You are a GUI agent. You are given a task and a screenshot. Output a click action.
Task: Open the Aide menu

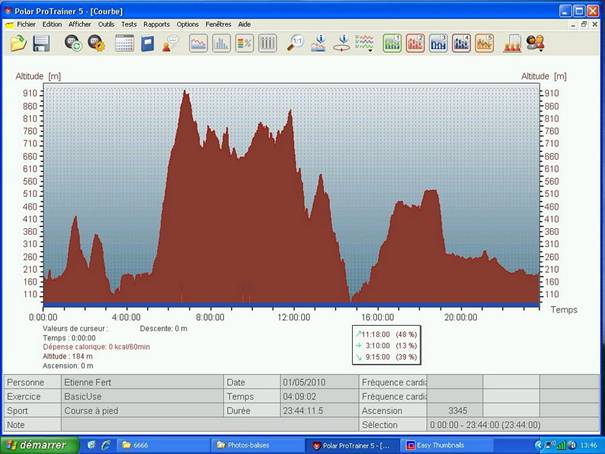point(244,23)
